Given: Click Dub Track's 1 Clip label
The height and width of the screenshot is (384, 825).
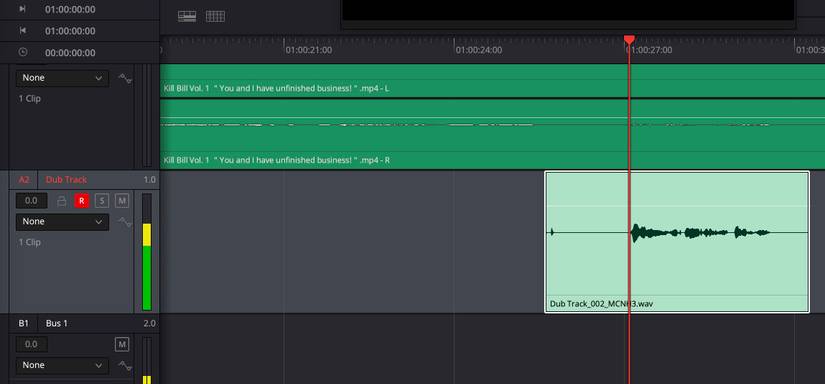Looking at the screenshot, I should pos(29,242).
